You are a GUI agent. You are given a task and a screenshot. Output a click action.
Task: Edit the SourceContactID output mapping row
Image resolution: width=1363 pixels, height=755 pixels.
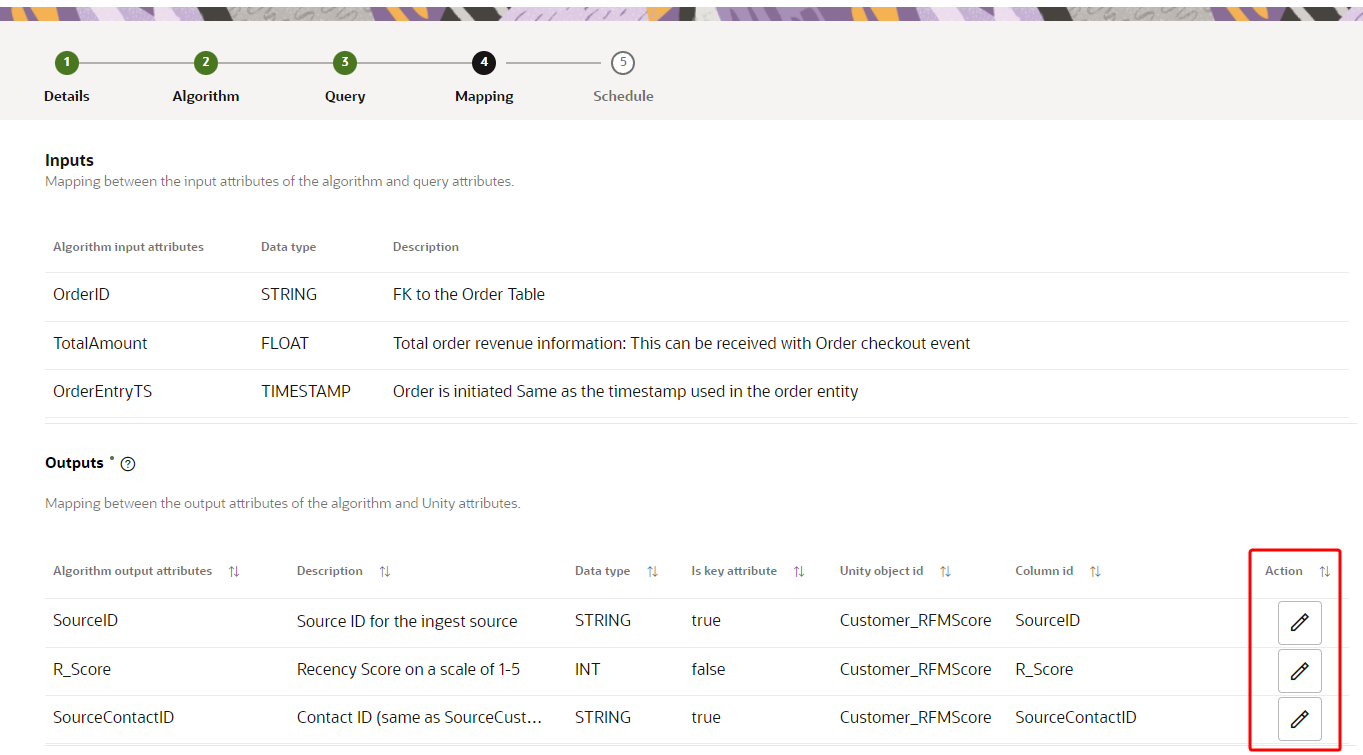[1299, 719]
